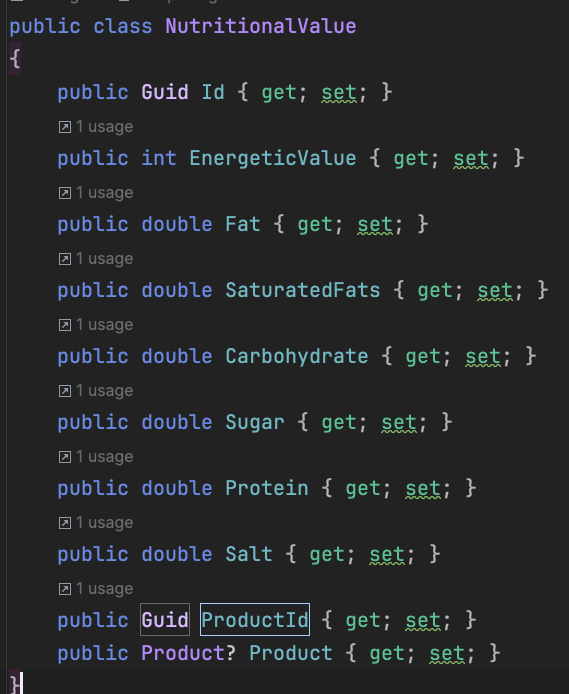569x694 pixels.
Task: Click usage icon above EnergeticValue property
Action: [x=65, y=127]
